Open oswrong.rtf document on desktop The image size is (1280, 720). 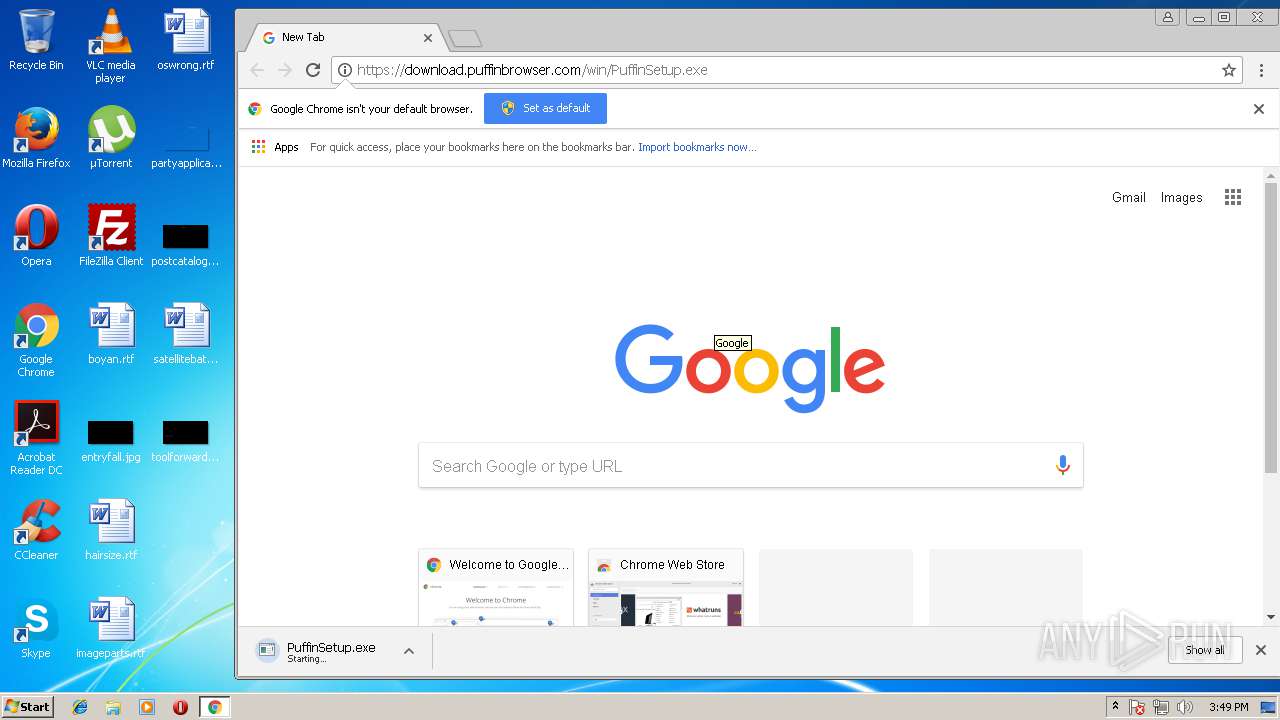click(186, 40)
